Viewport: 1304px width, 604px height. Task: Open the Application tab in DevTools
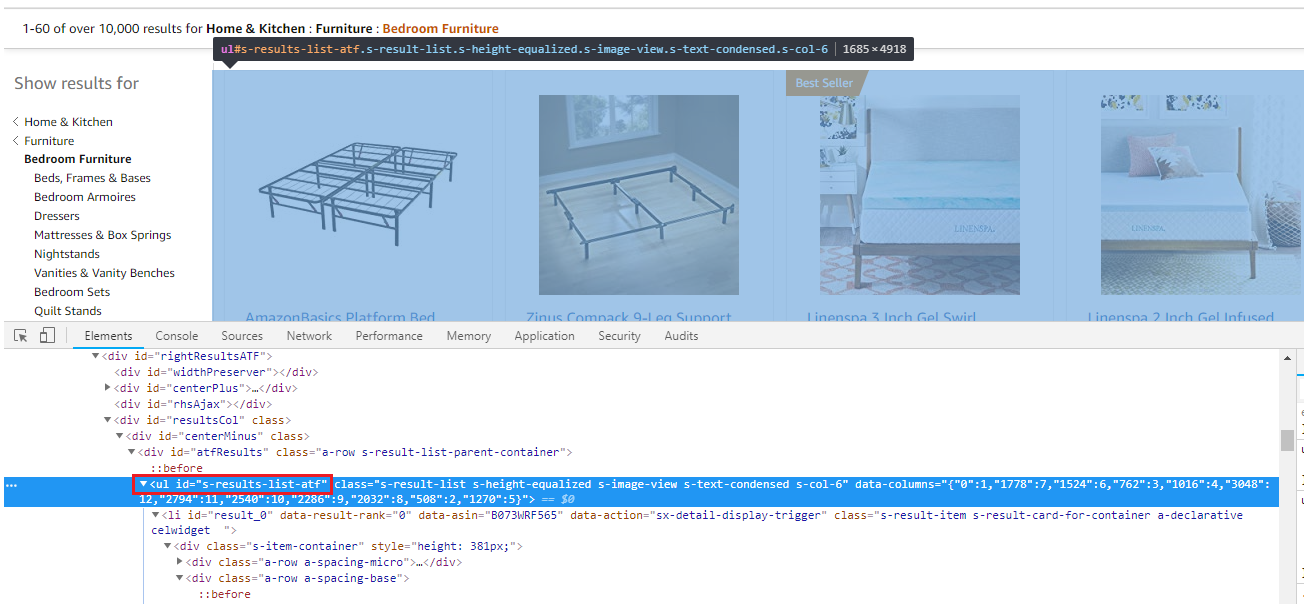[544, 336]
